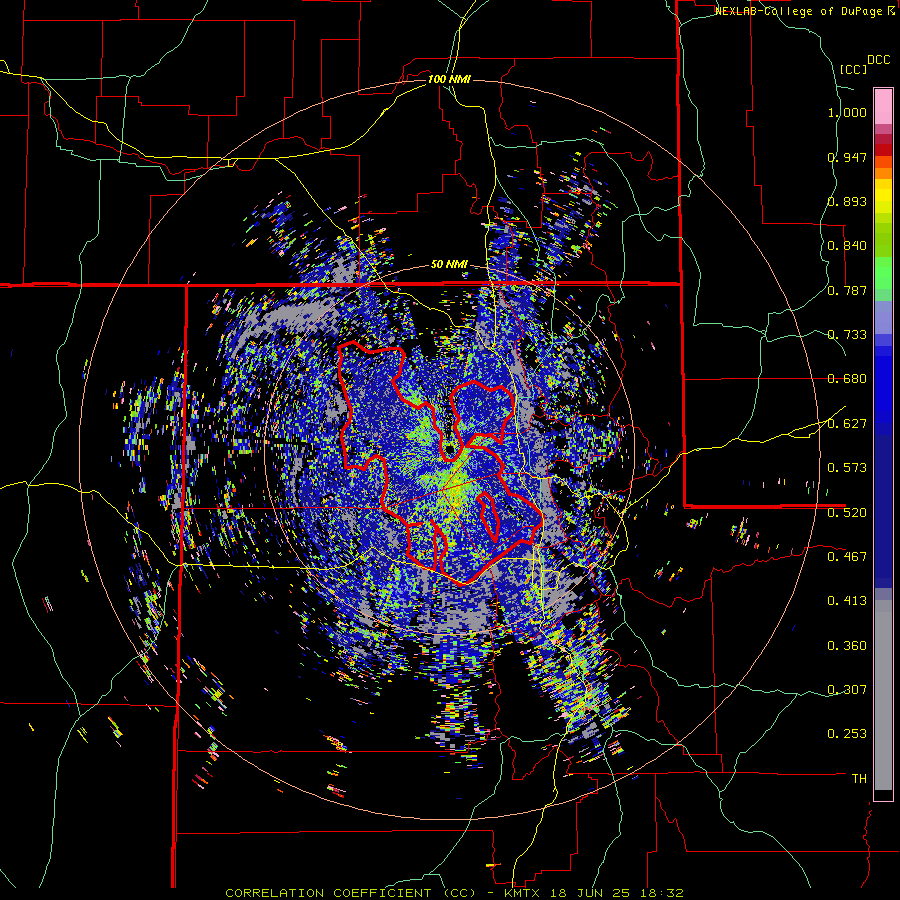Screen dimensions: 900x900
Task: Select the 0.787 scale value
Action: (x=847, y=290)
